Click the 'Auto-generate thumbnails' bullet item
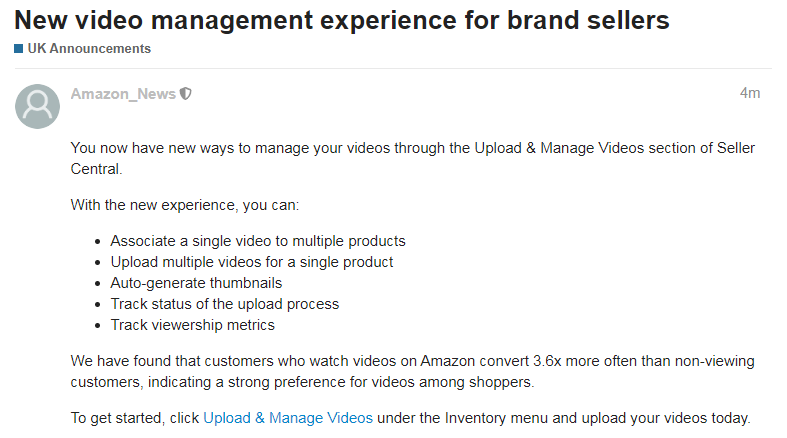787x438 pixels. 196,283
